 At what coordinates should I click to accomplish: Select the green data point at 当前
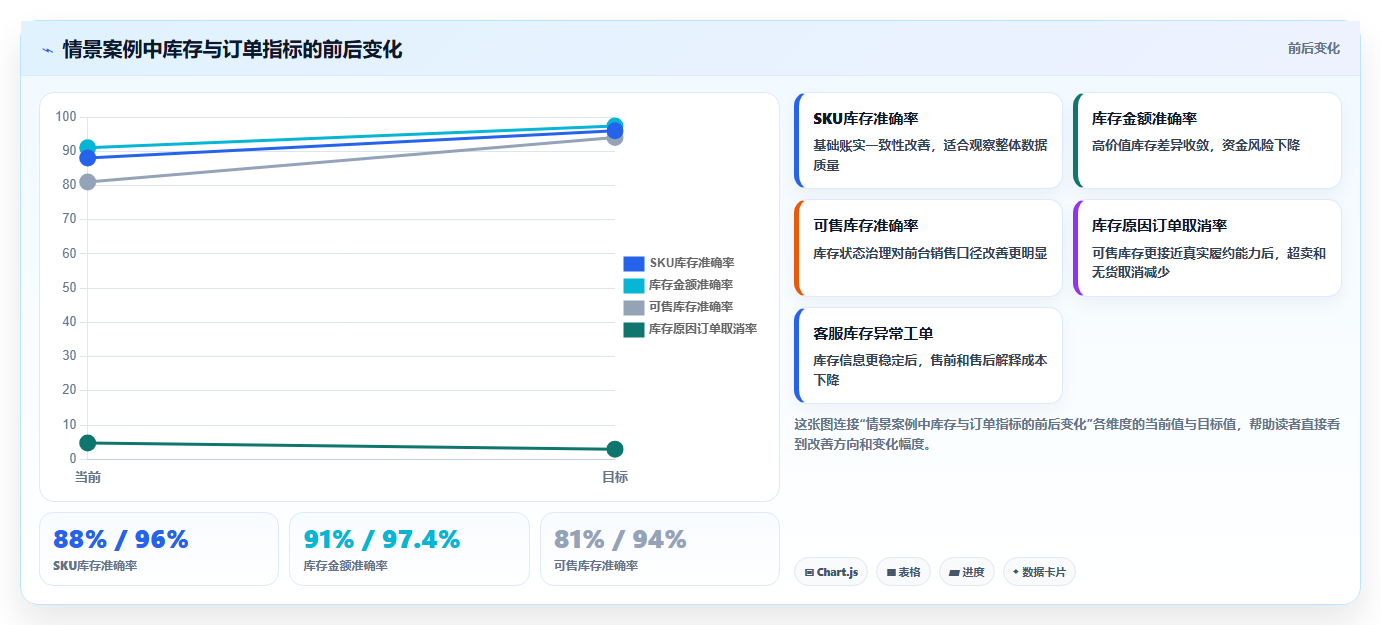pyautogui.click(x=88, y=443)
